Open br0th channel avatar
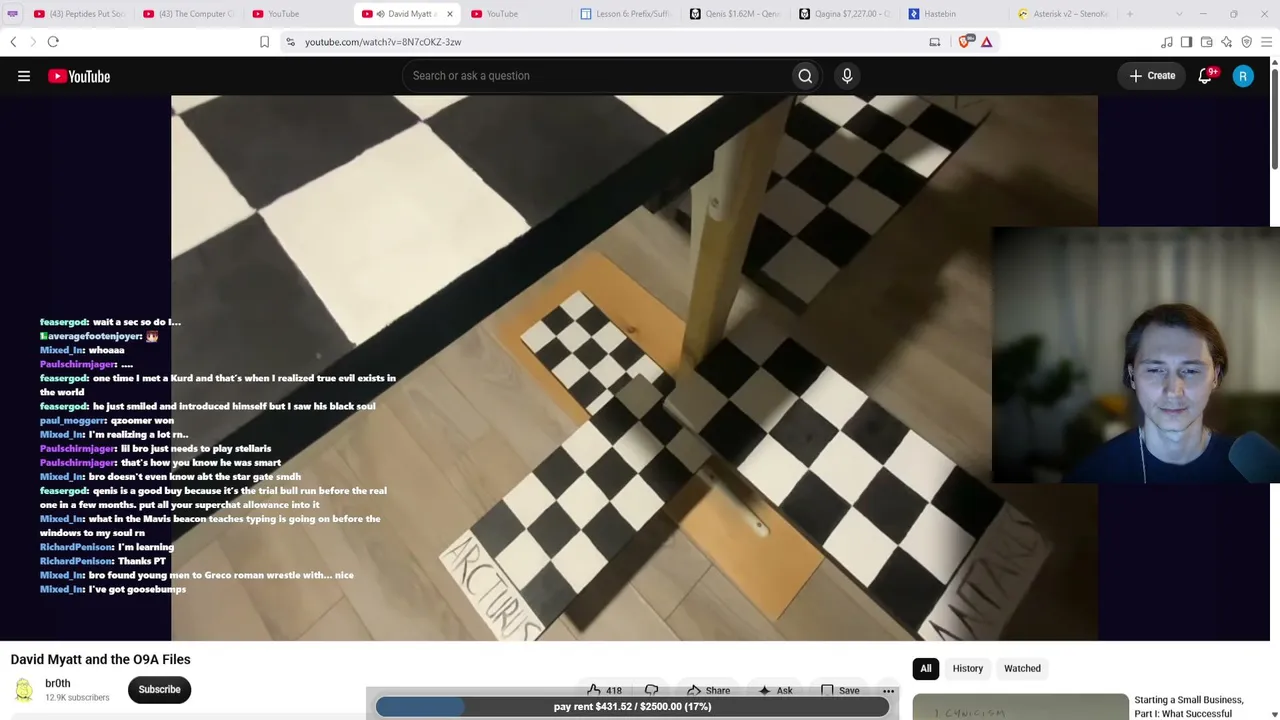1280x720 pixels. click(23, 689)
